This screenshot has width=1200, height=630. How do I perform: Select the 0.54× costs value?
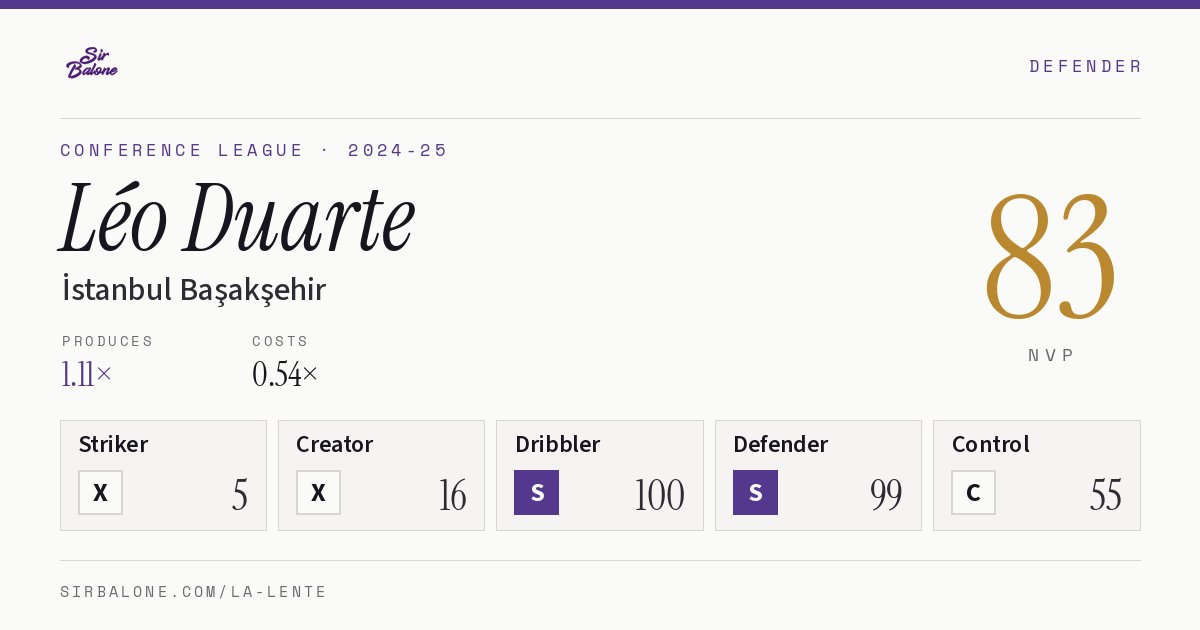point(285,374)
